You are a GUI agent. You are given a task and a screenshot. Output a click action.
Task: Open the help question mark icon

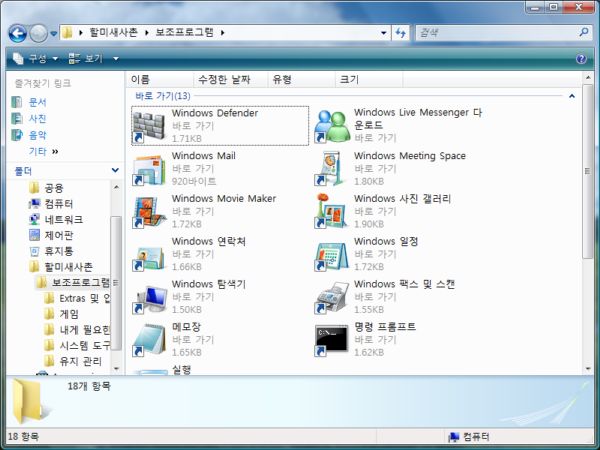581,59
